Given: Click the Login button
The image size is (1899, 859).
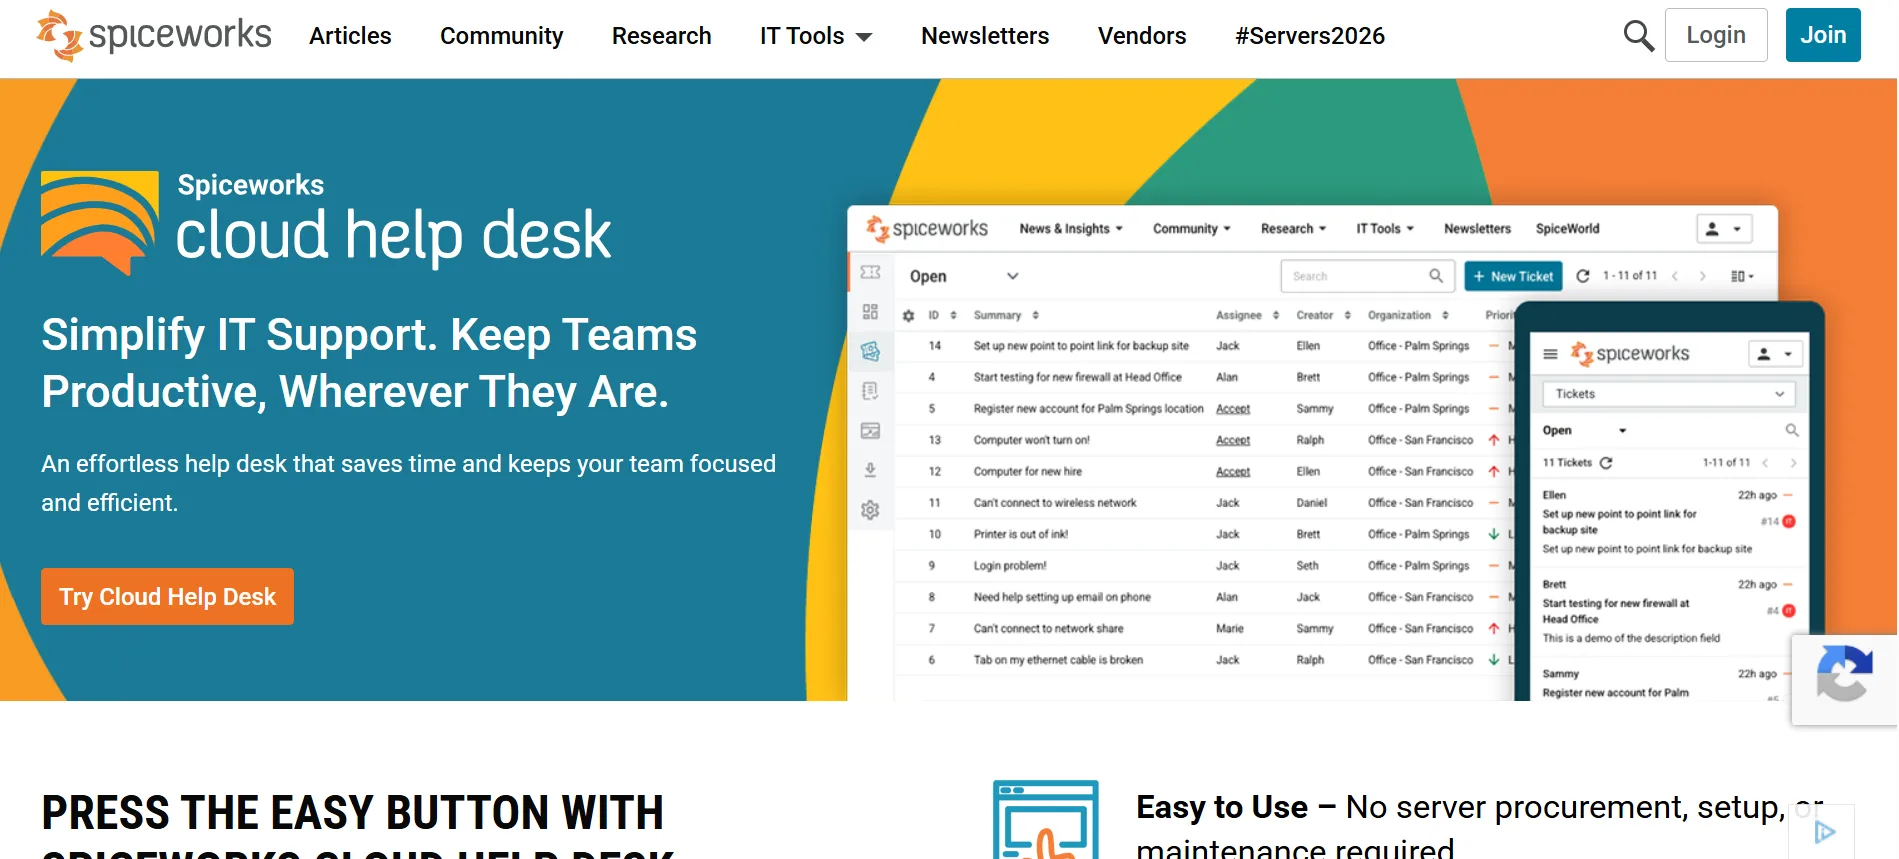Looking at the screenshot, I should [1716, 35].
